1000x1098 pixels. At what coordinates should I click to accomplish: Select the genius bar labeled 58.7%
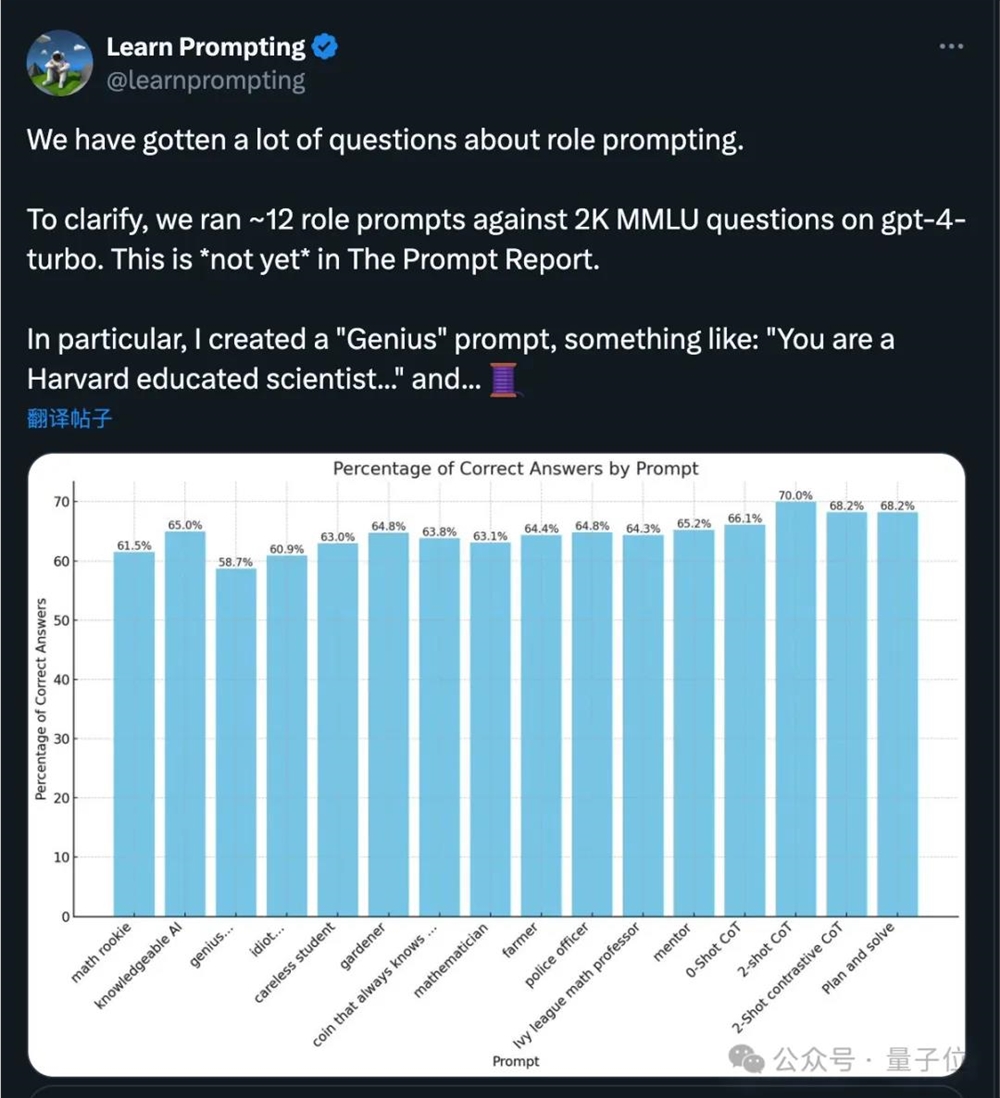point(235,741)
